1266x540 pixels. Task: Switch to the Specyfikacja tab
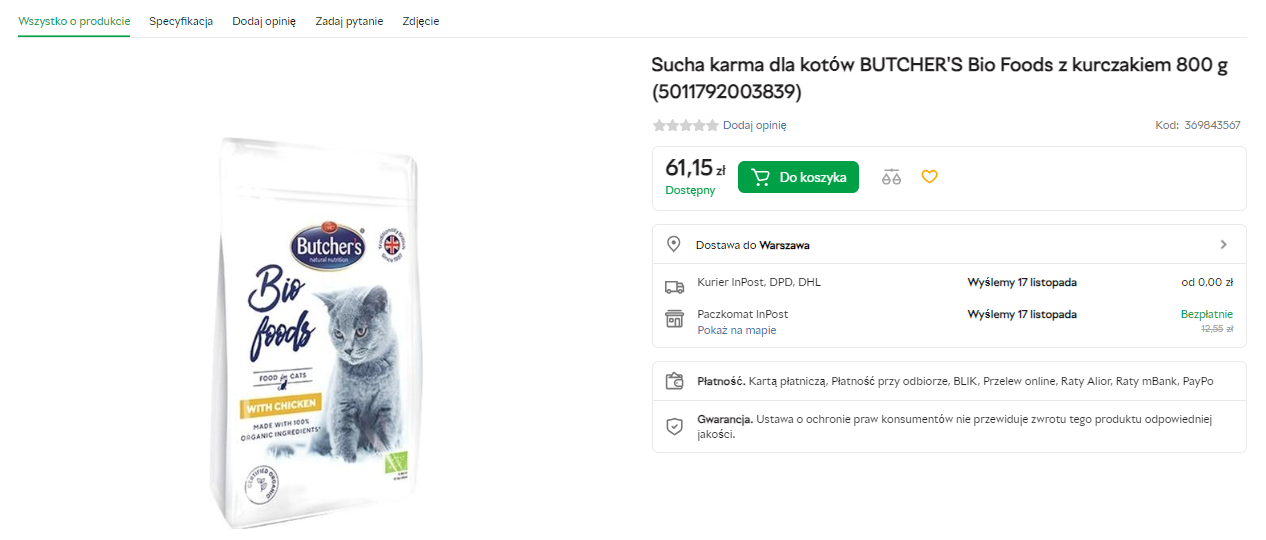pos(181,21)
